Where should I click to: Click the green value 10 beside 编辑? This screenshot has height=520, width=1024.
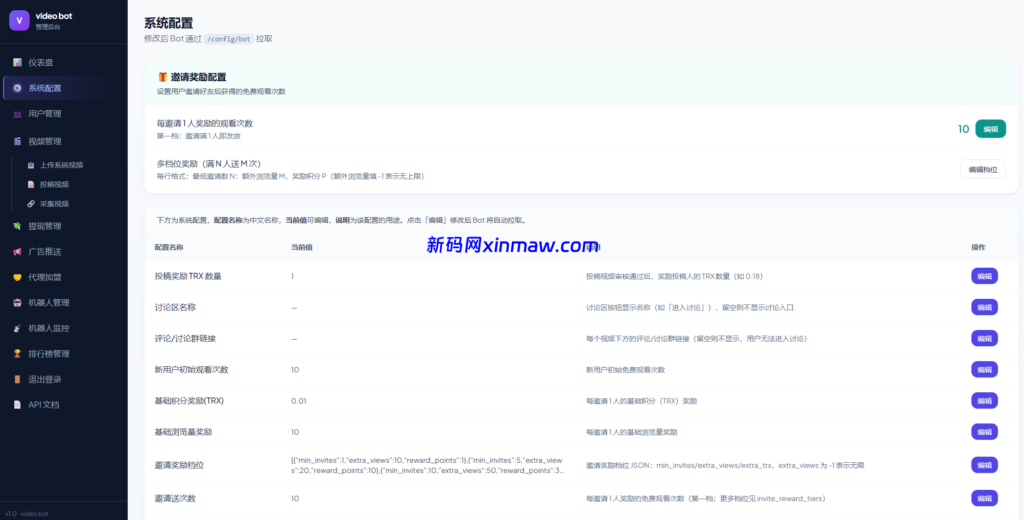963,129
